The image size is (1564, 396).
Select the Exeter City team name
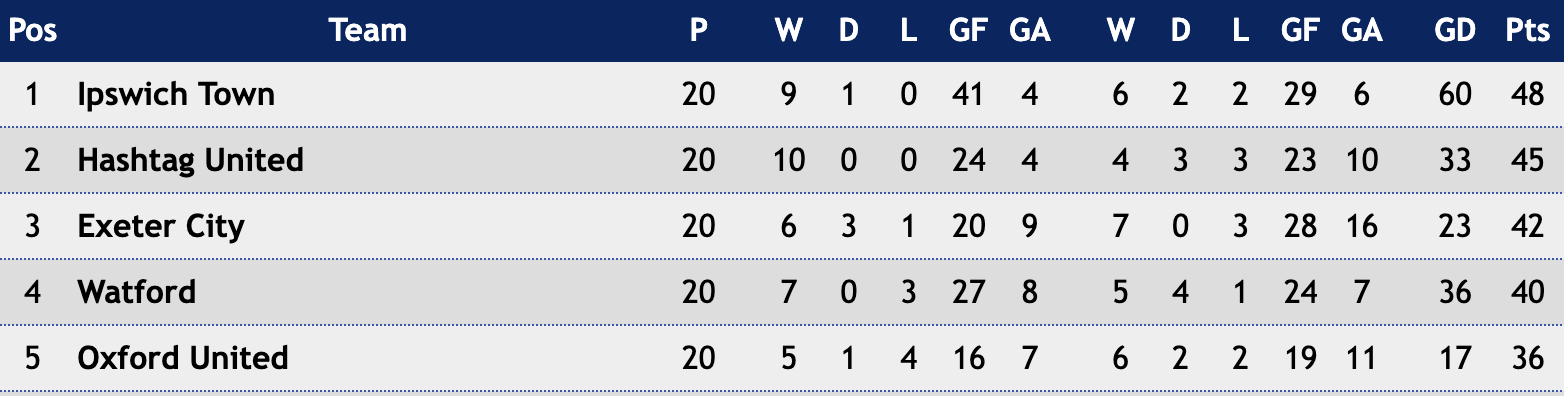coord(161,226)
